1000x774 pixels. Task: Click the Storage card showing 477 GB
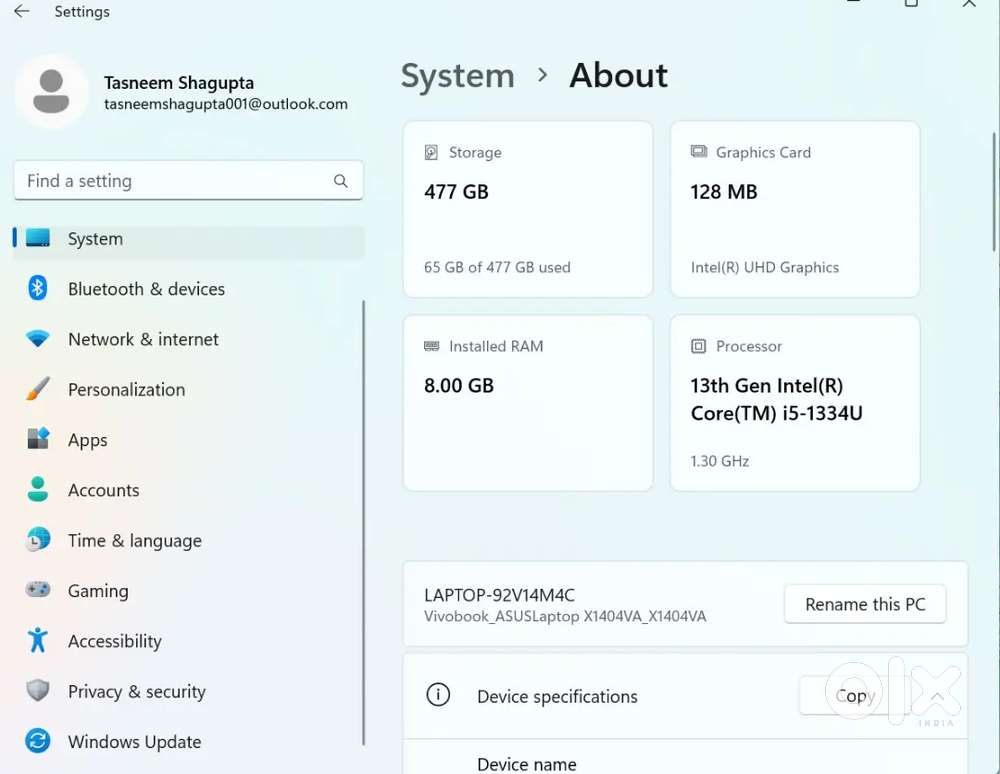pos(527,209)
